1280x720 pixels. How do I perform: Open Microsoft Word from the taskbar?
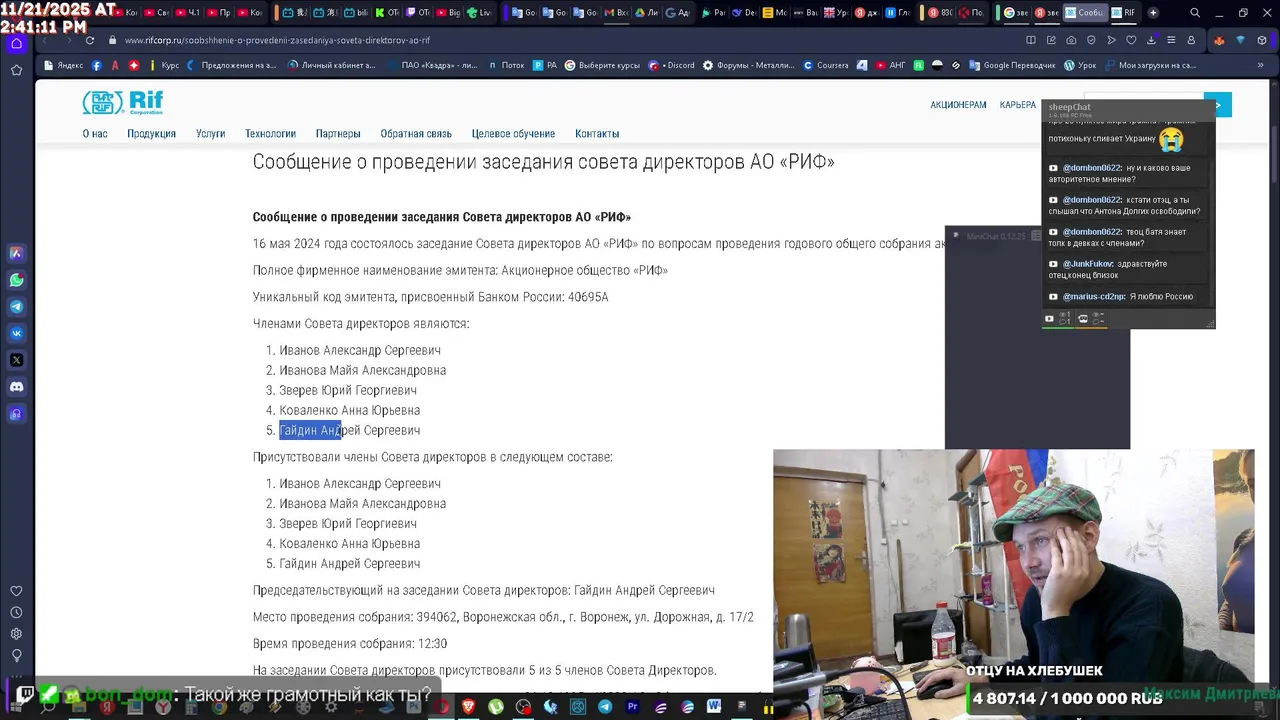[714, 707]
